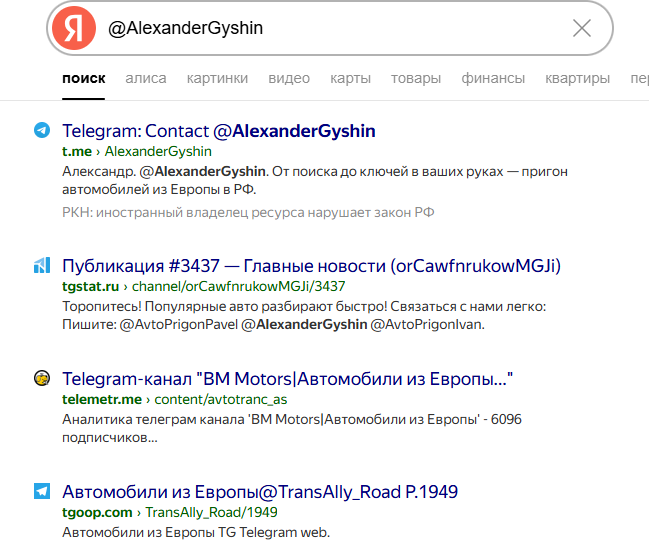The image size is (649, 557).
Task: Click Telegram favicon beside TransAlly_Road result
Action: coord(41,491)
